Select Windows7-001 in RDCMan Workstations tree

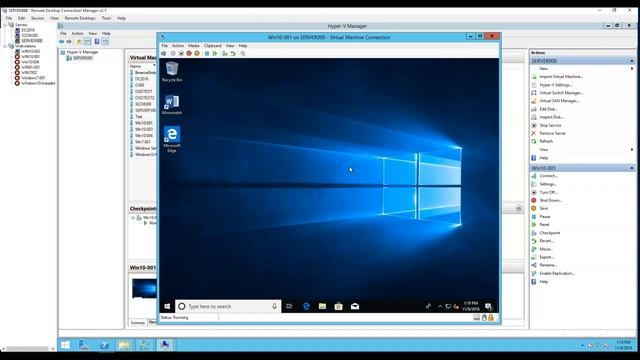pos(33,78)
